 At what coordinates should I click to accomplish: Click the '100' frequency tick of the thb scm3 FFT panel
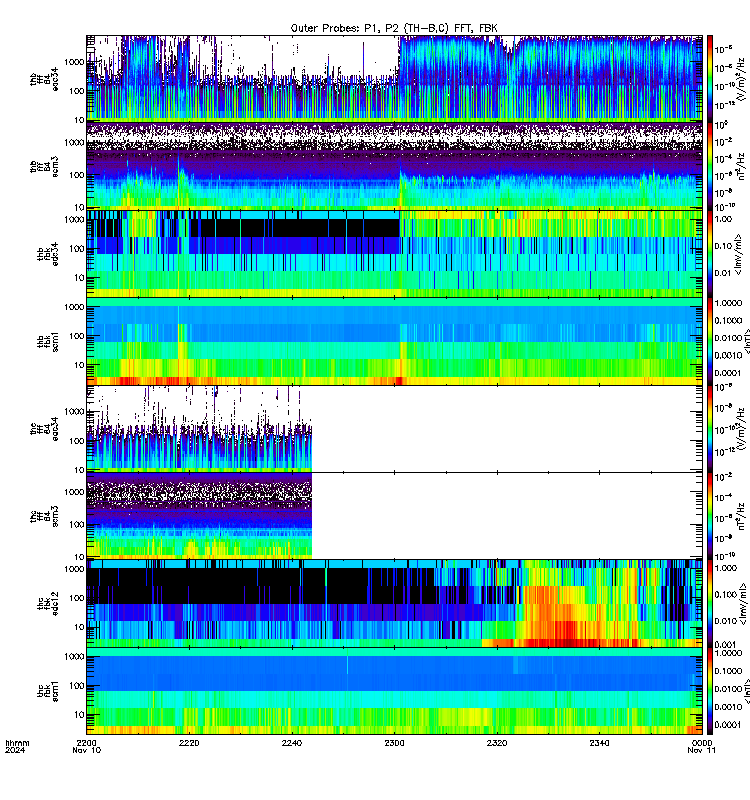point(77,175)
